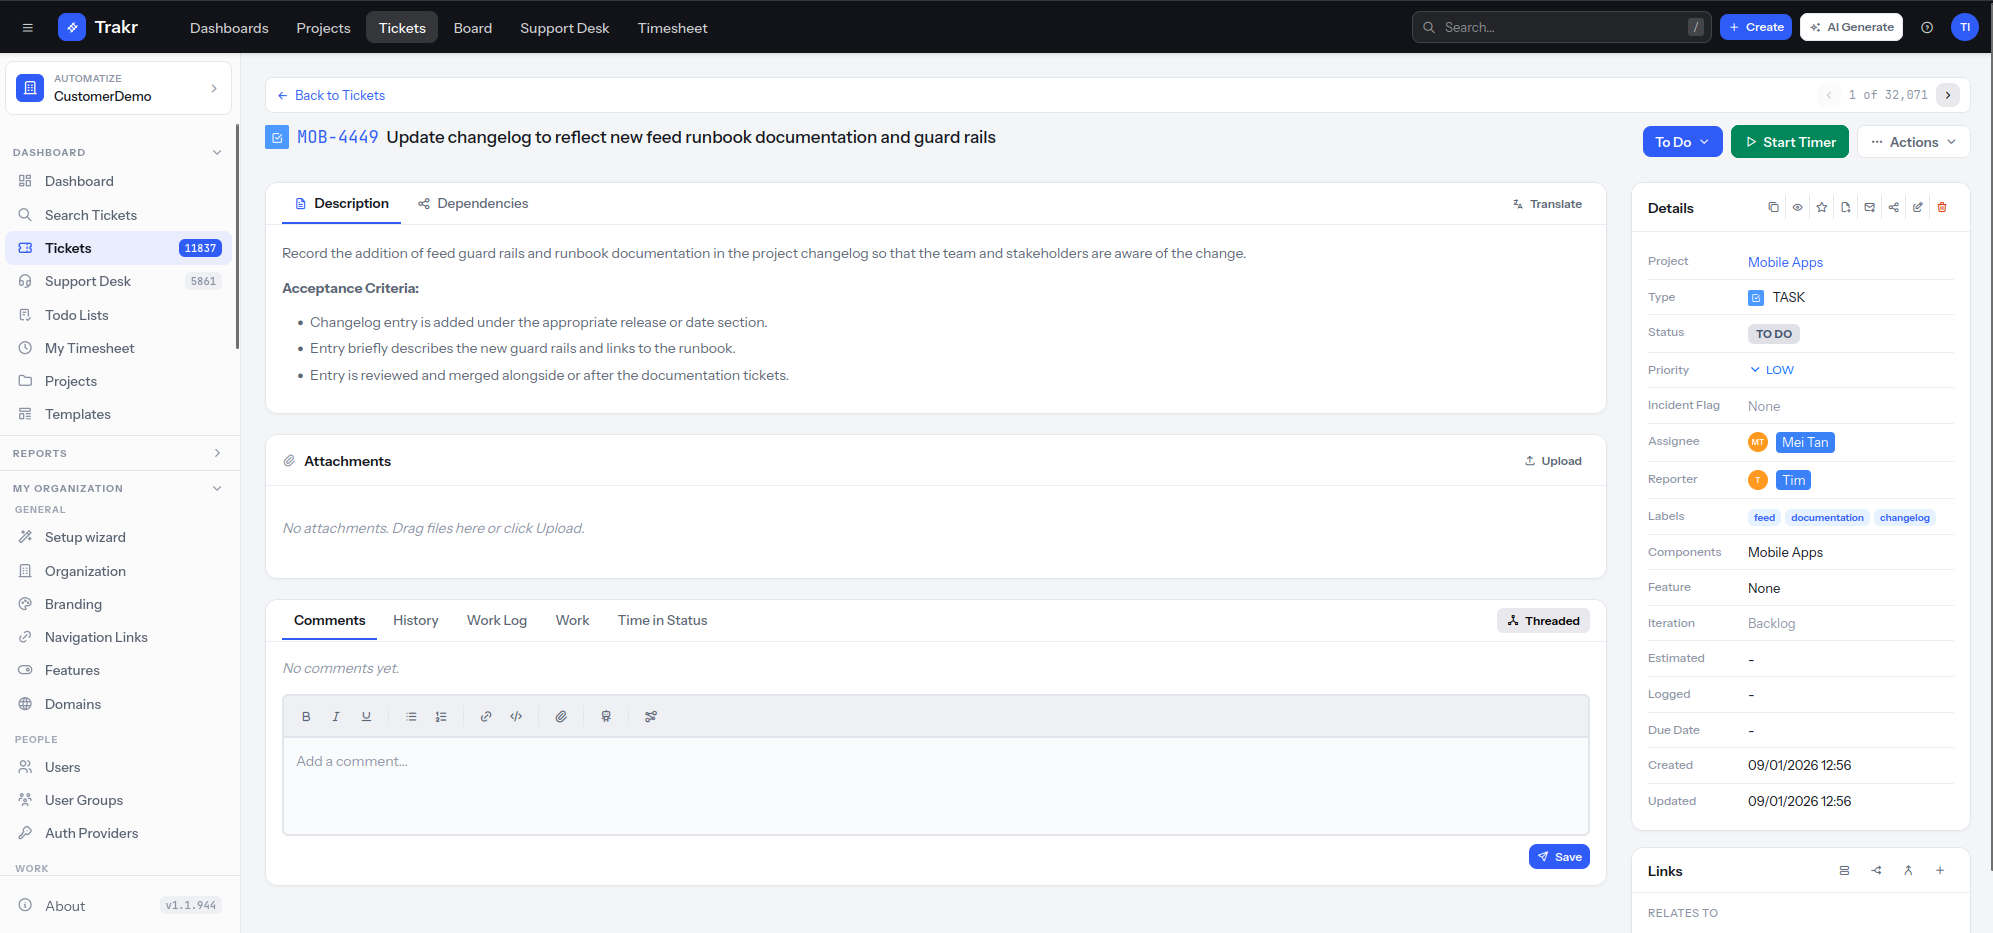Image resolution: width=1993 pixels, height=933 pixels.
Task: Open the Time in Status tab
Action: (x=662, y=620)
